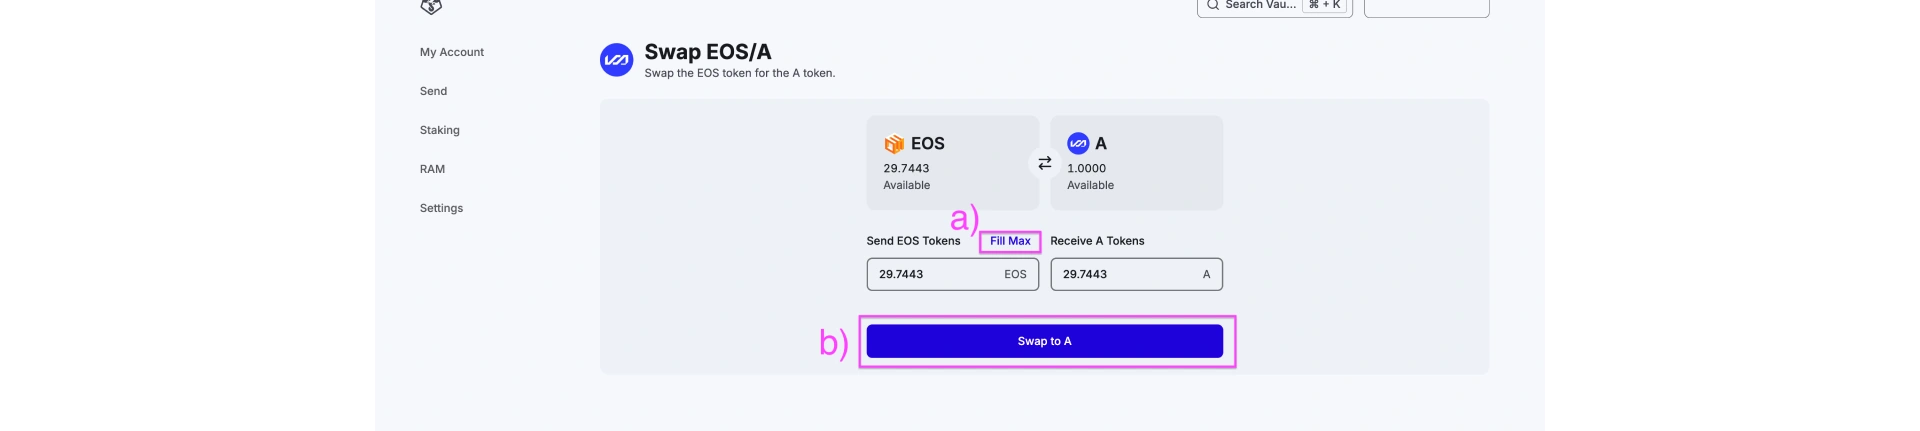Click the magnifier icon in the search box
This screenshot has height=431, width=1920.
(x=1213, y=5)
